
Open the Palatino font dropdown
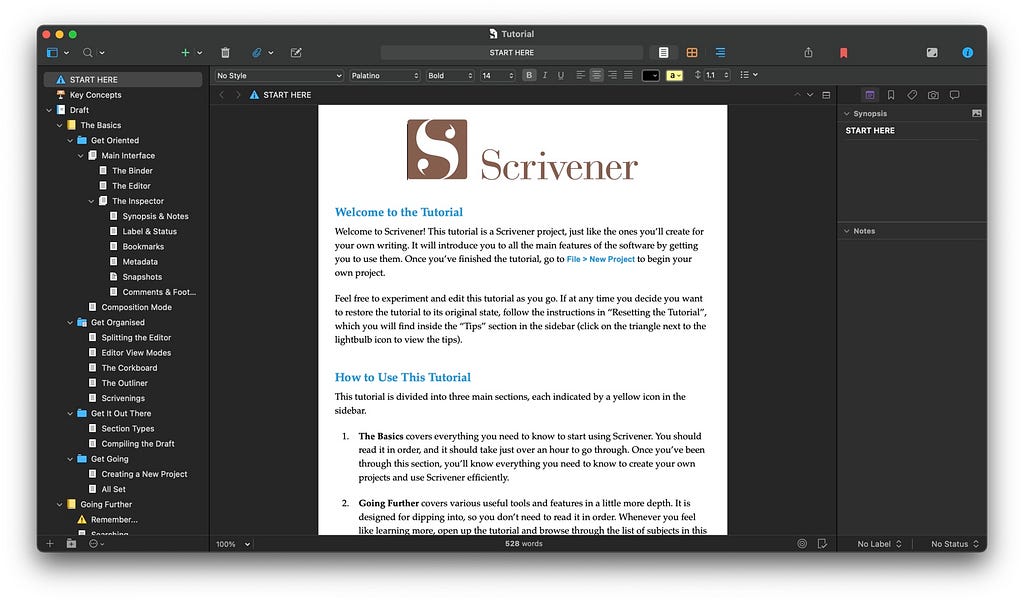pyautogui.click(x=385, y=76)
